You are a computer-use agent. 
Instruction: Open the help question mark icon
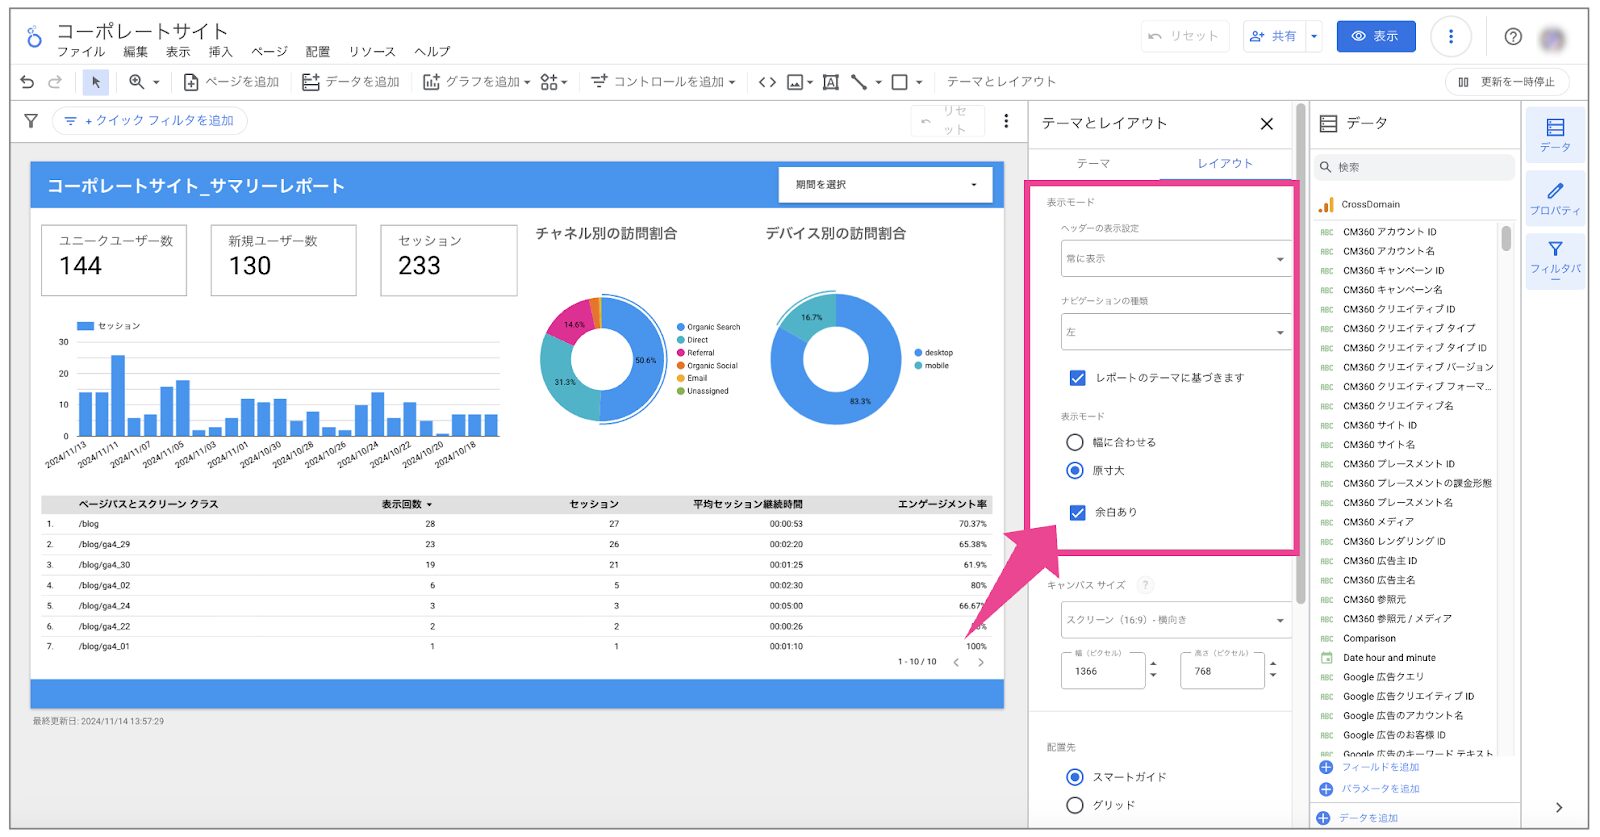click(x=1513, y=37)
